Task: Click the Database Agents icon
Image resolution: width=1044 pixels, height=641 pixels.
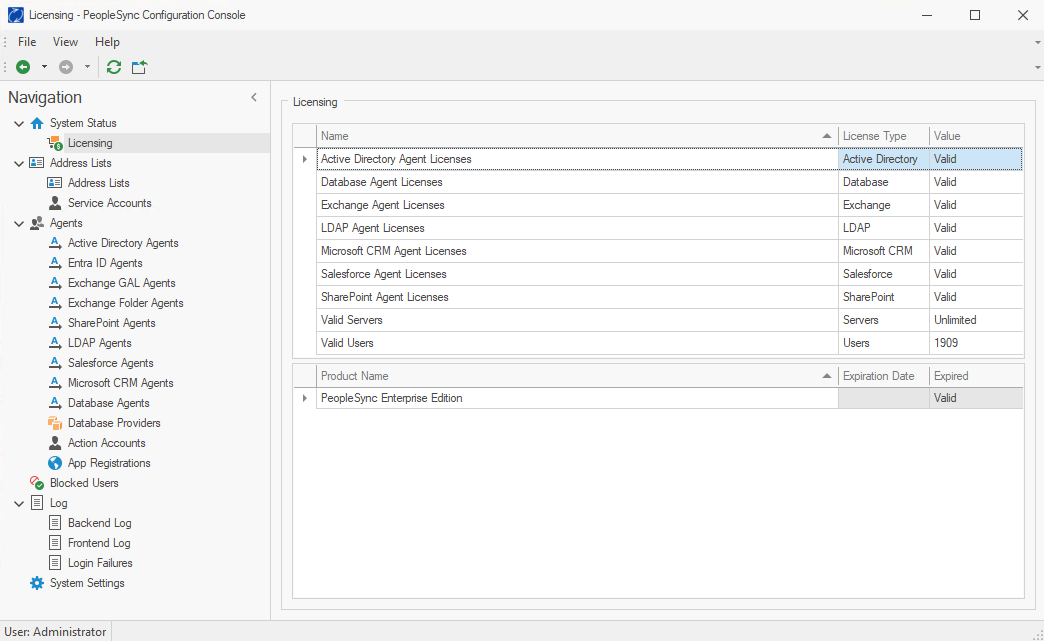Action: [x=55, y=403]
